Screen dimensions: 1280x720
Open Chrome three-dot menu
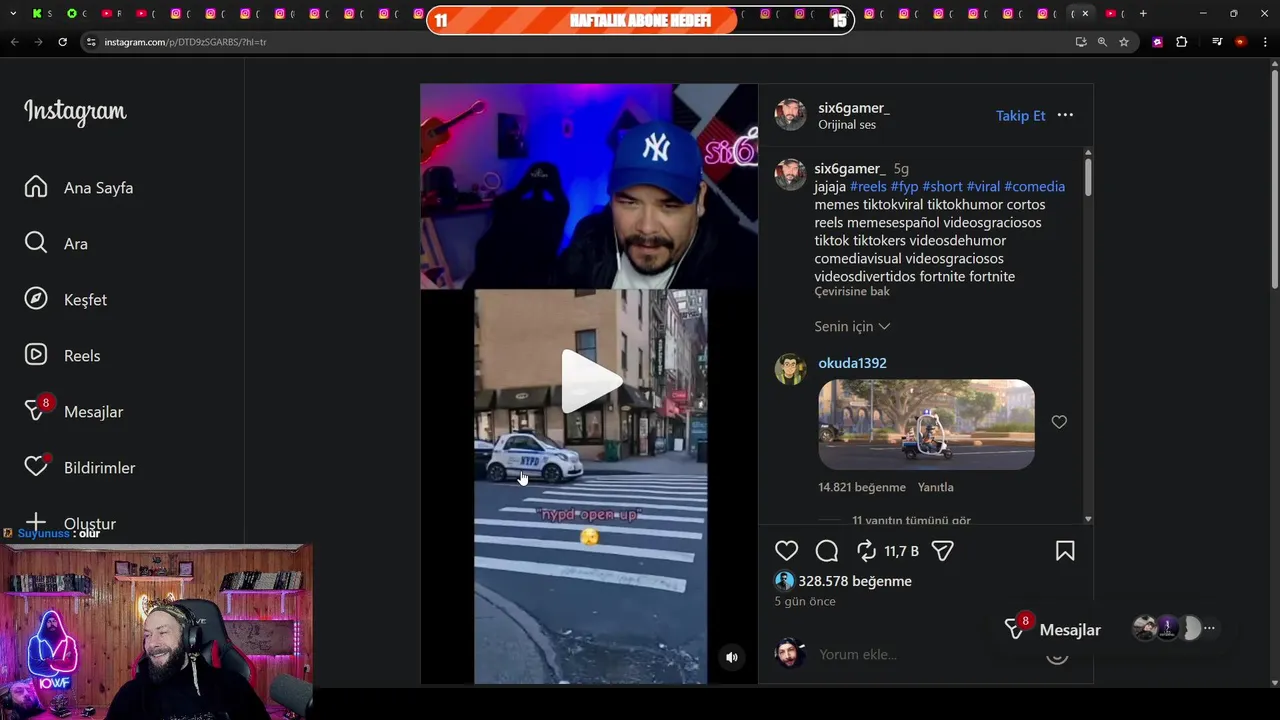pos(1266,42)
